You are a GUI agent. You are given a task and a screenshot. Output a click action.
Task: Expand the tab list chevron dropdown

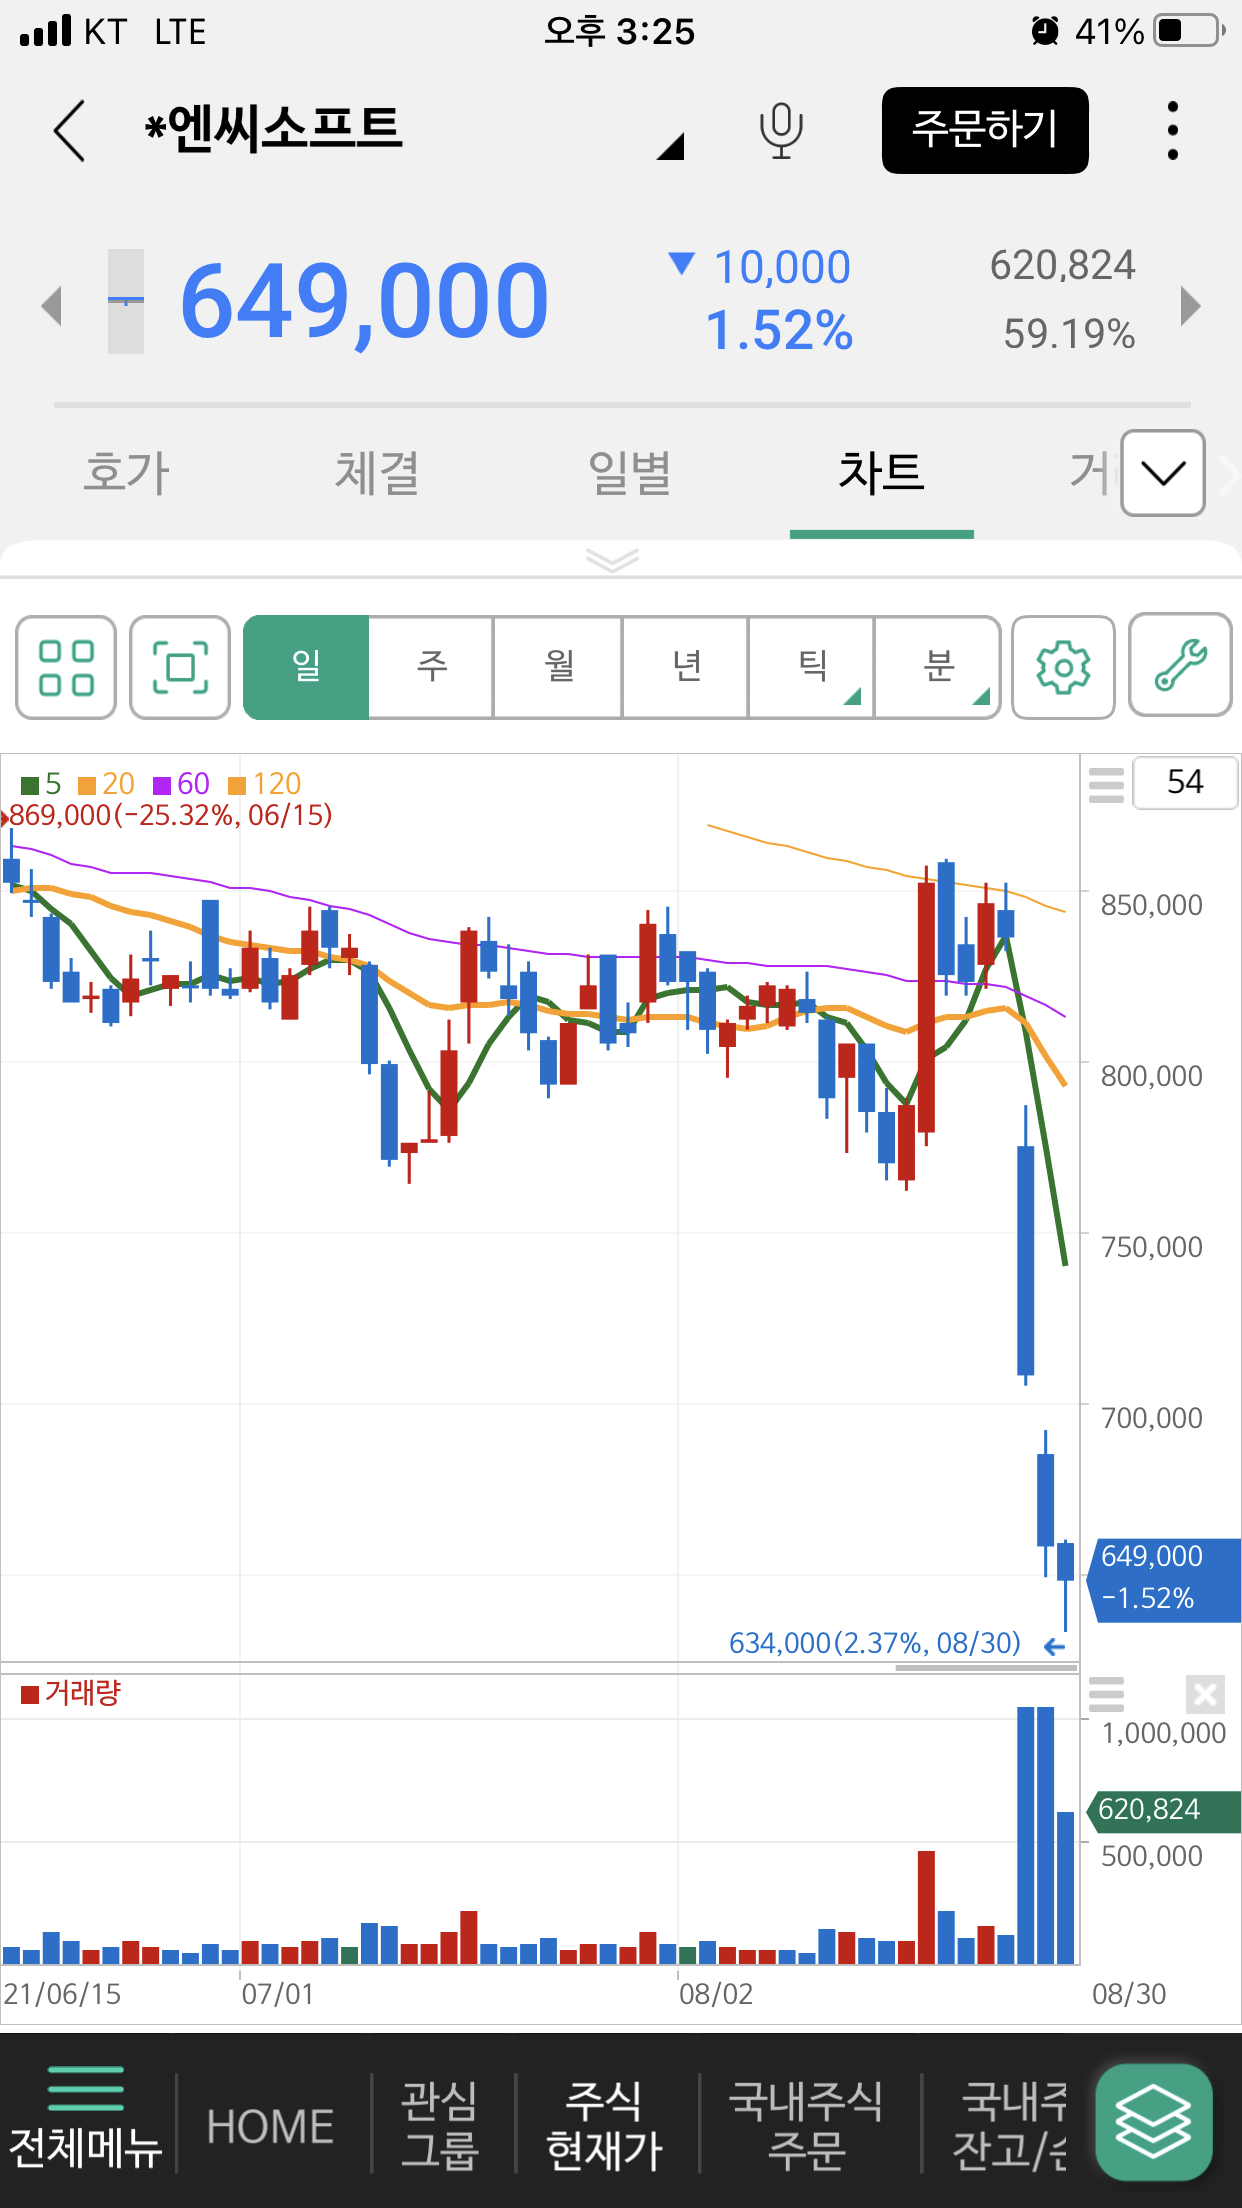click(1162, 473)
